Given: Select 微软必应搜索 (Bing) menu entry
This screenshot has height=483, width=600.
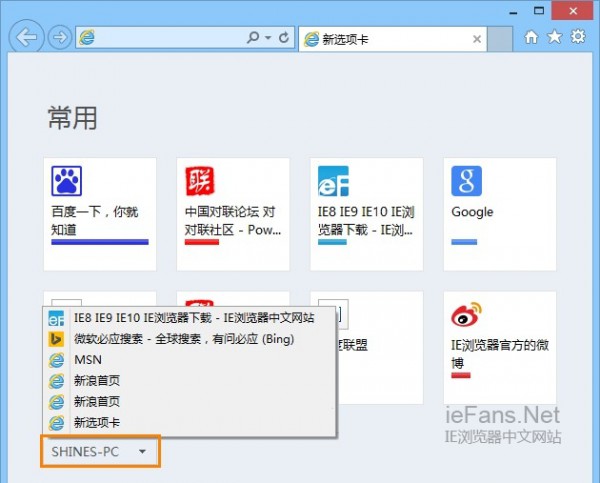Looking at the screenshot, I should (189, 339).
